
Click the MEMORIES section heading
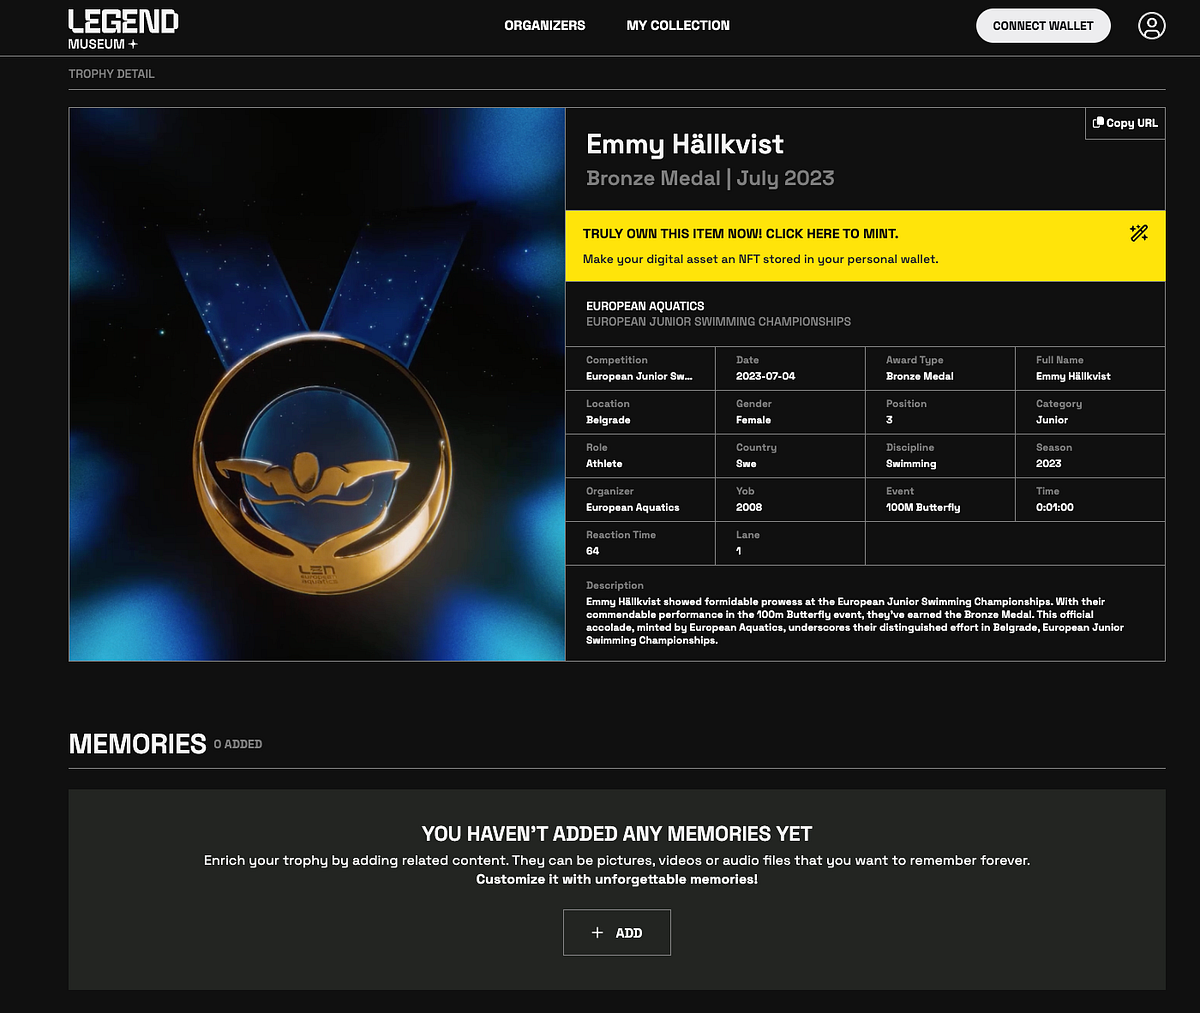click(x=137, y=743)
